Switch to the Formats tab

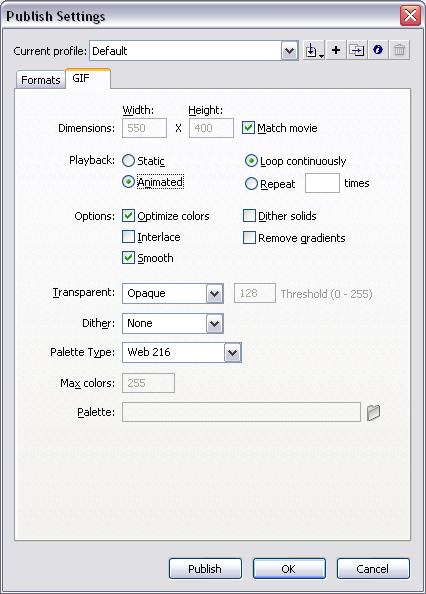click(41, 80)
